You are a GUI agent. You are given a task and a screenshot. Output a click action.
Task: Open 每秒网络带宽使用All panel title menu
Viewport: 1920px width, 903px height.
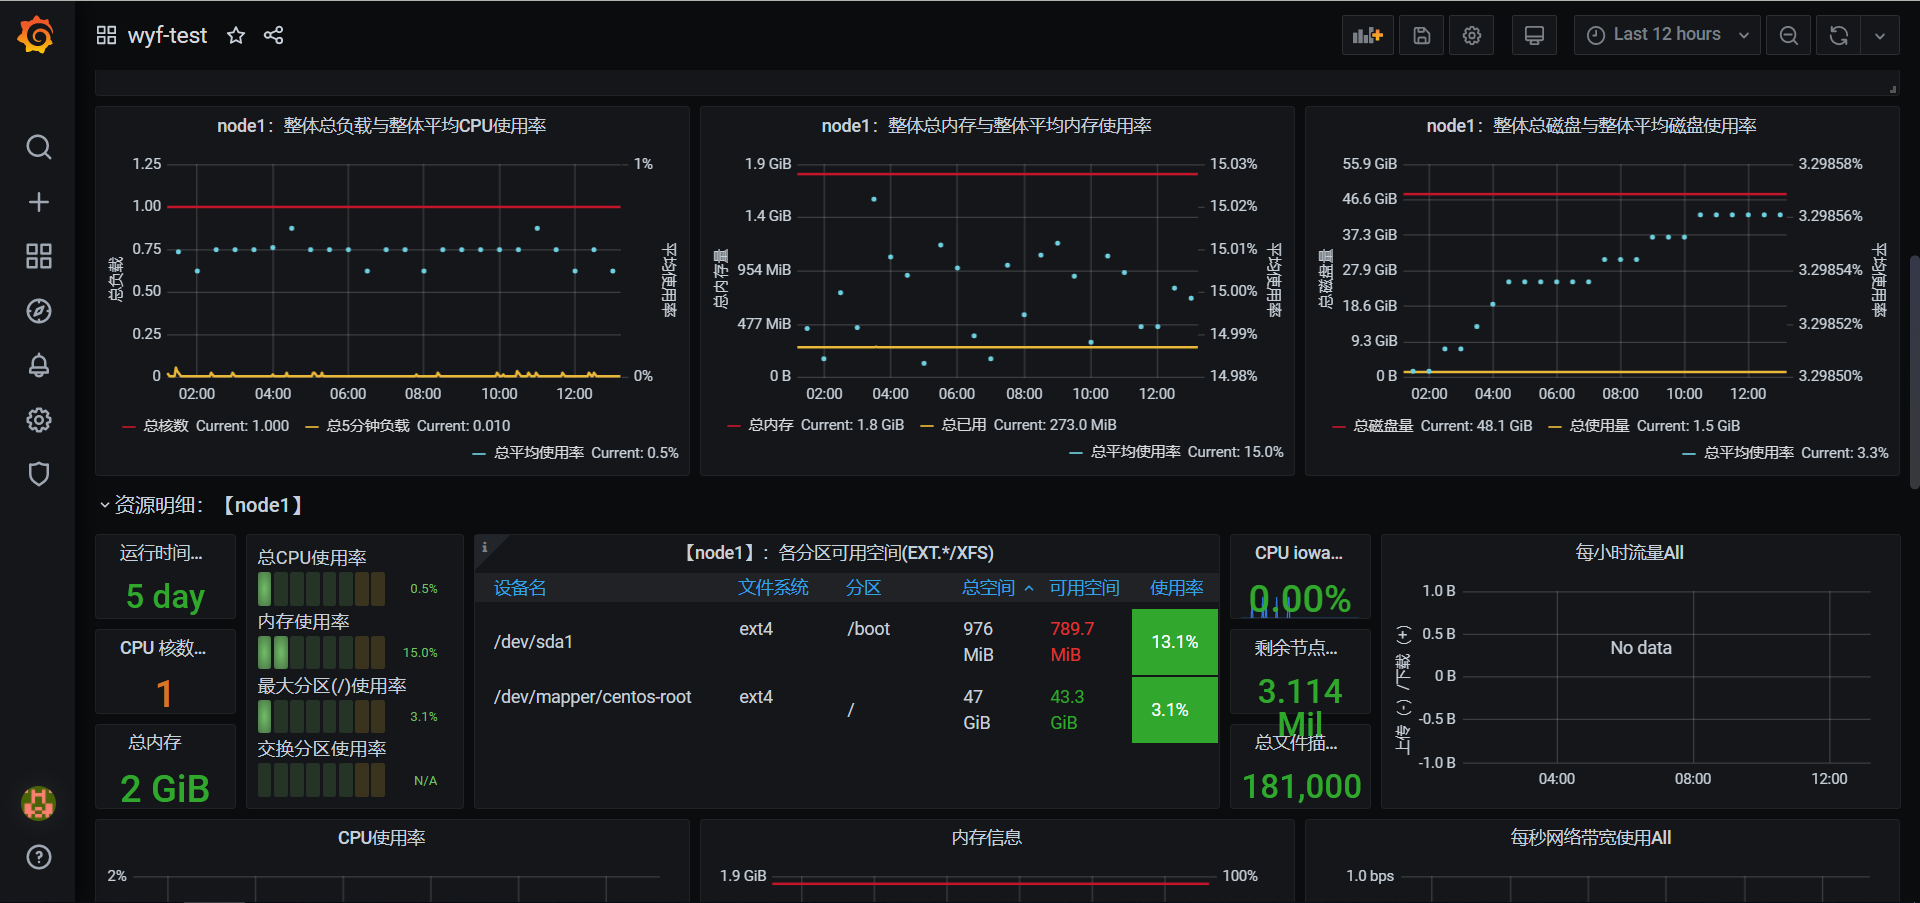(1591, 838)
